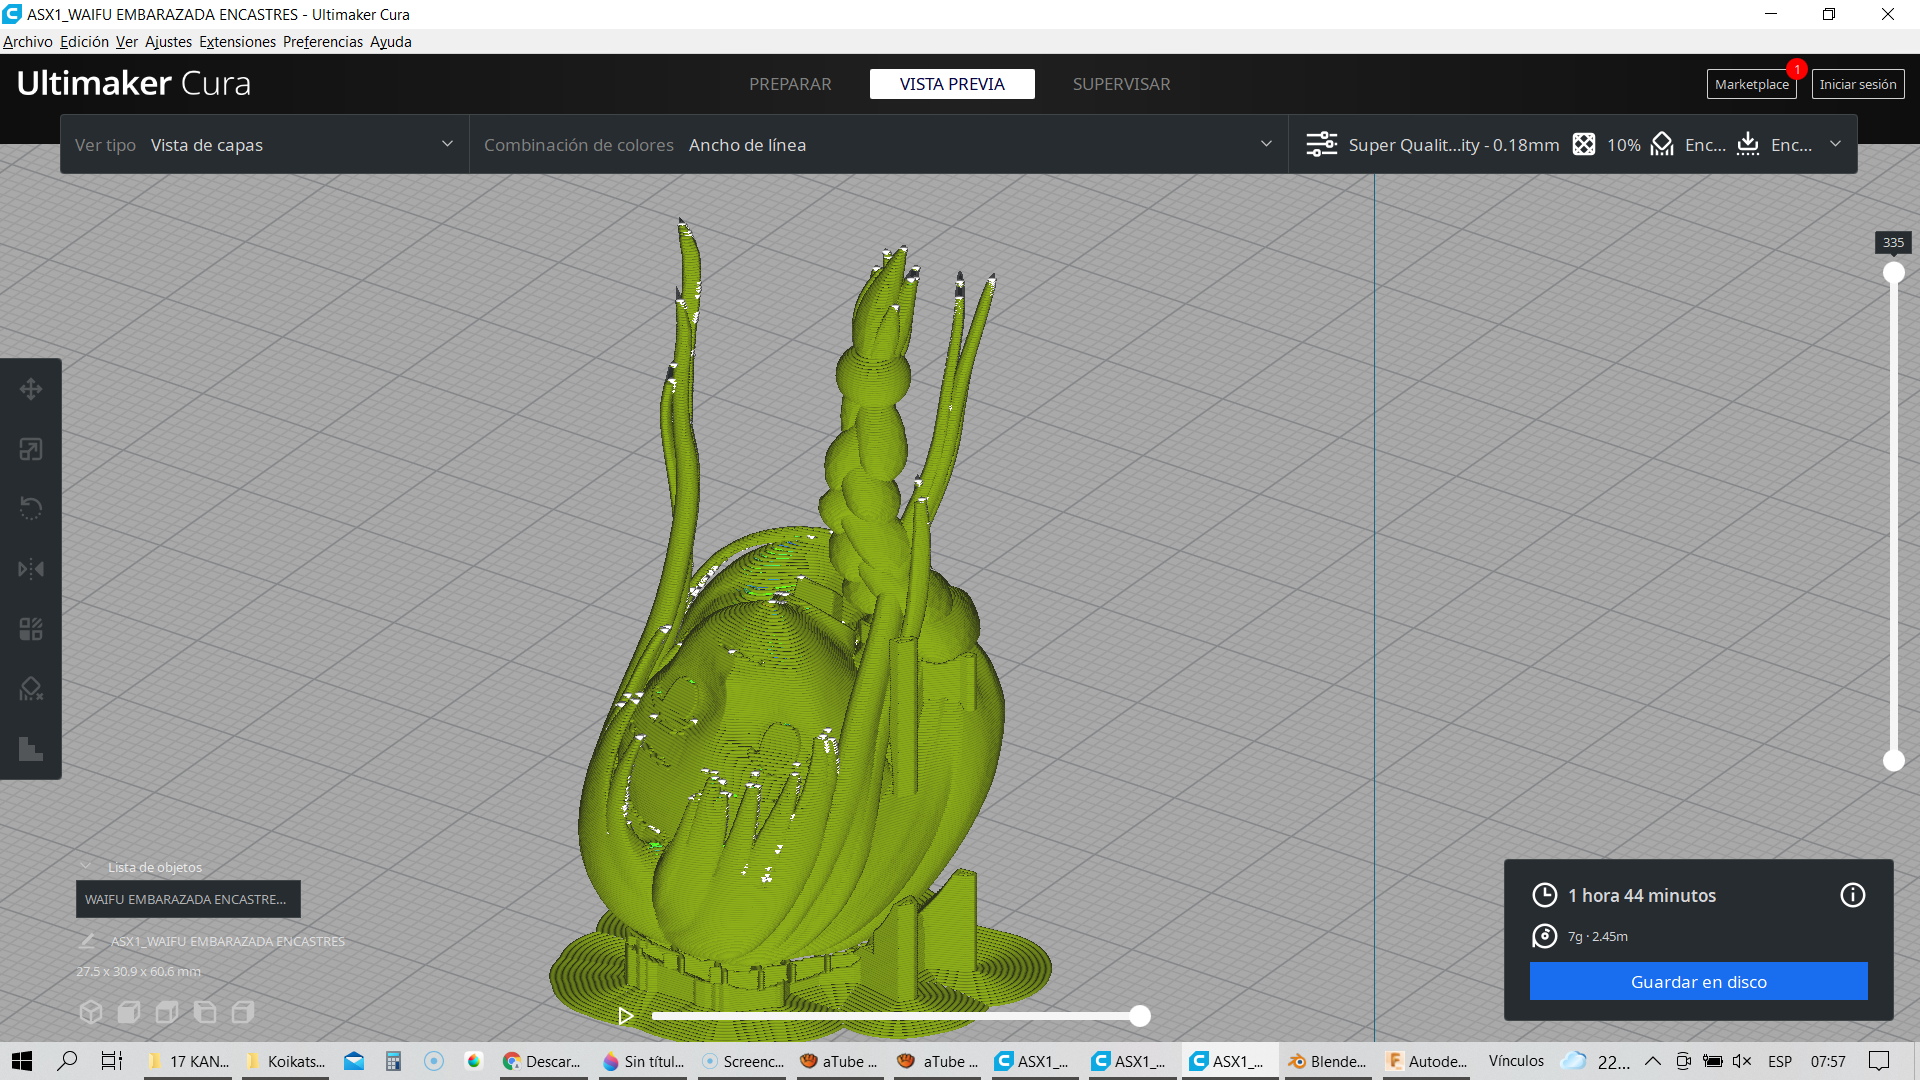Screen dimensions: 1920x1080
Task: Switch to front view cube icon
Action: click(129, 1012)
